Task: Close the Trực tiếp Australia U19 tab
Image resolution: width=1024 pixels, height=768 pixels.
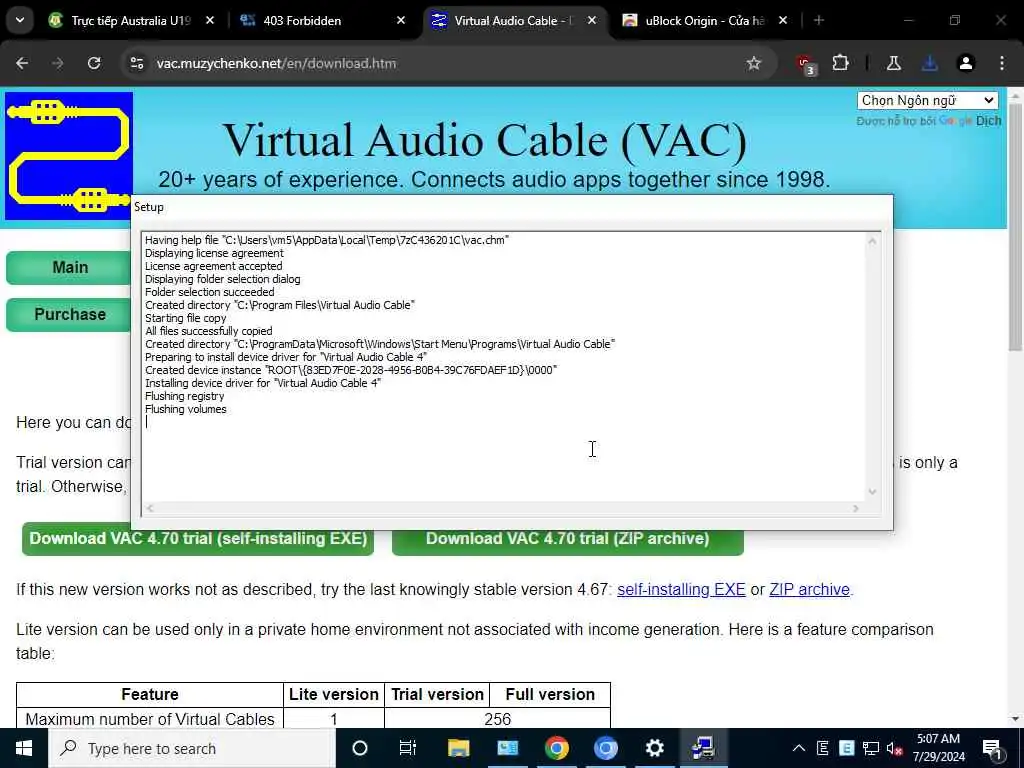Action: (x=210, y=21)
